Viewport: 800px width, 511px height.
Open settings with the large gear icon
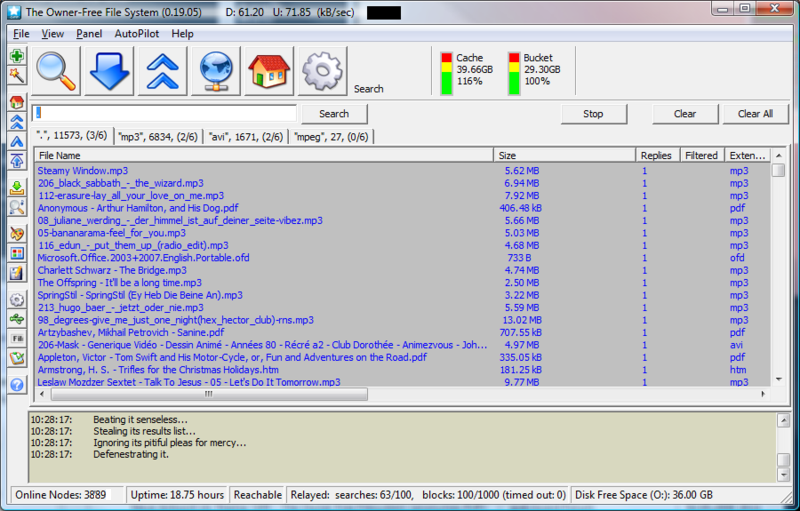[323, 71]
